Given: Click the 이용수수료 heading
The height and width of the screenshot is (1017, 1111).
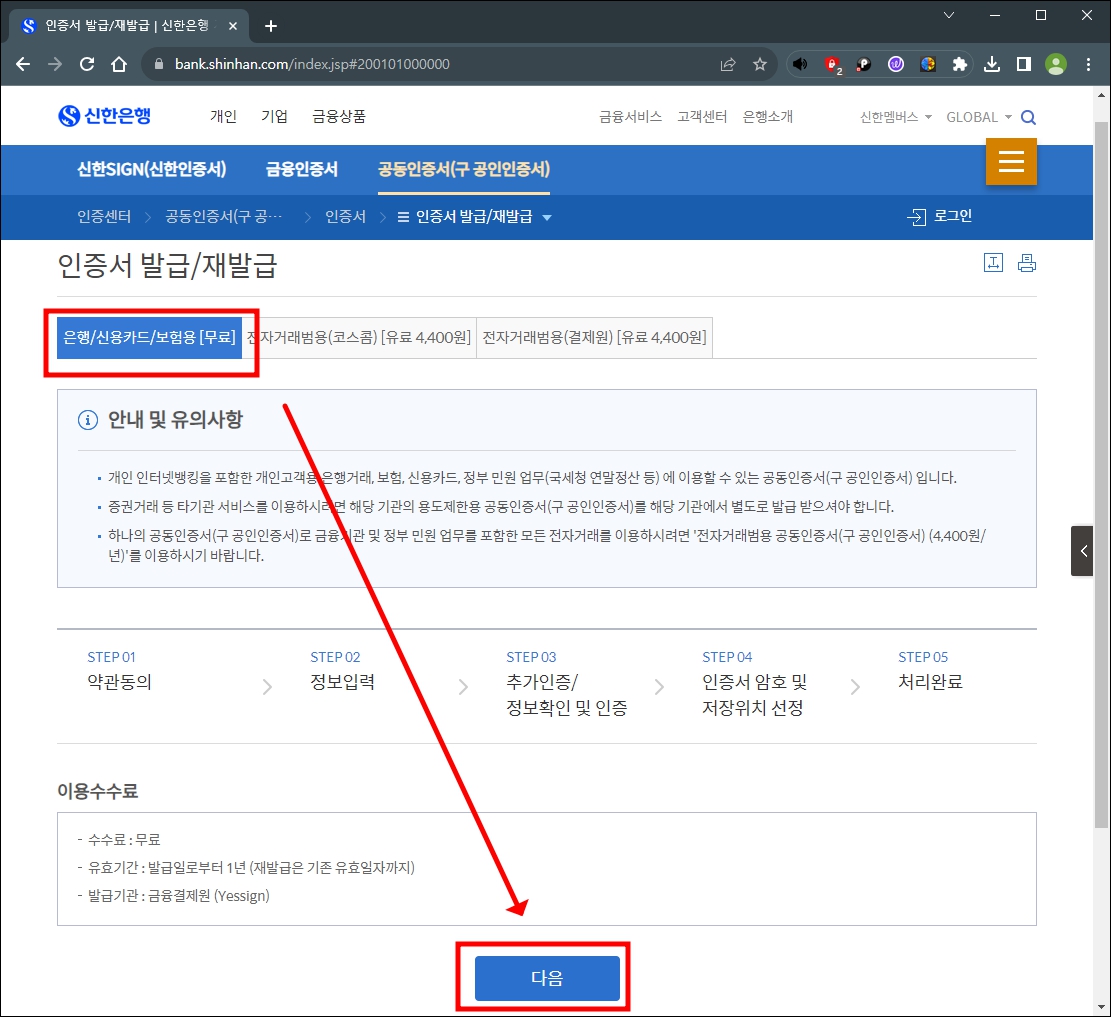Looking at the screenshot, I should tap(98, 791).
